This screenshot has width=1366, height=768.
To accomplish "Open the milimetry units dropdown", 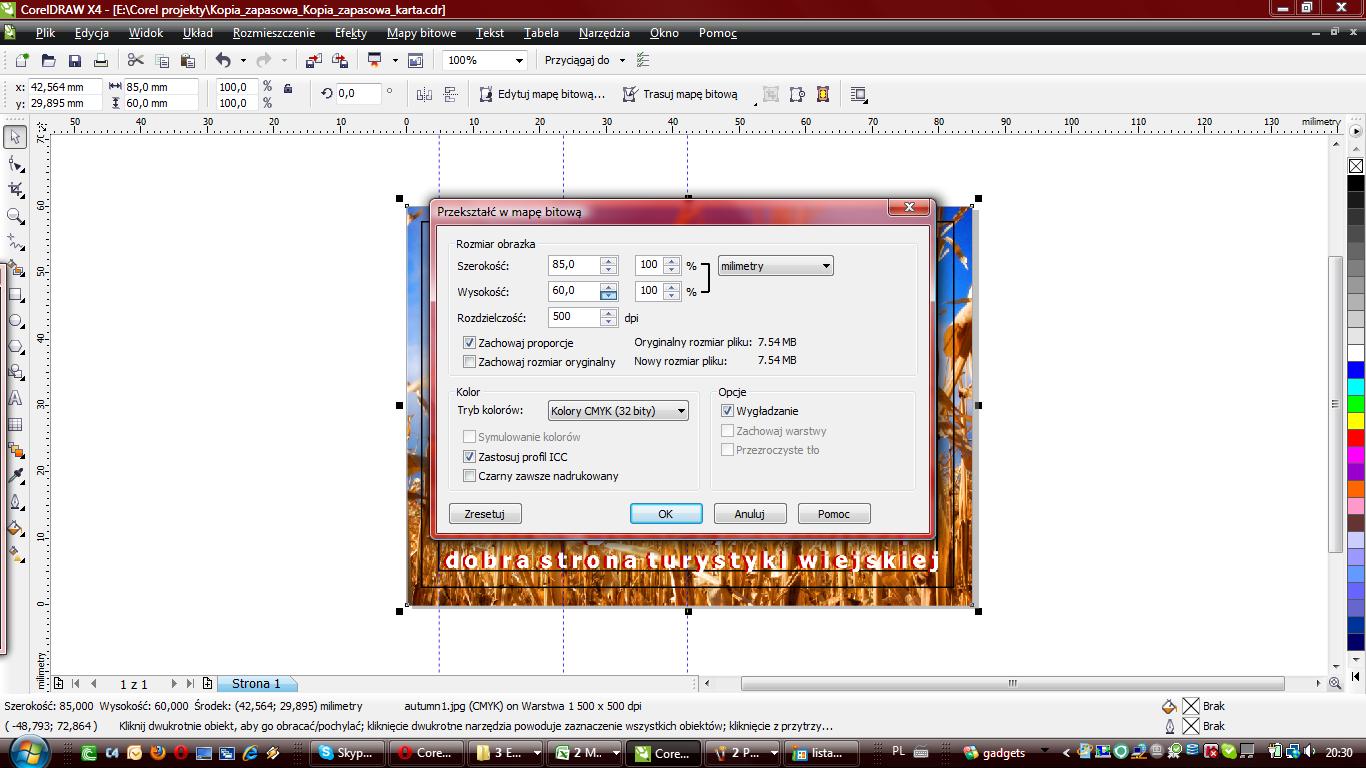I will point(775,266).
